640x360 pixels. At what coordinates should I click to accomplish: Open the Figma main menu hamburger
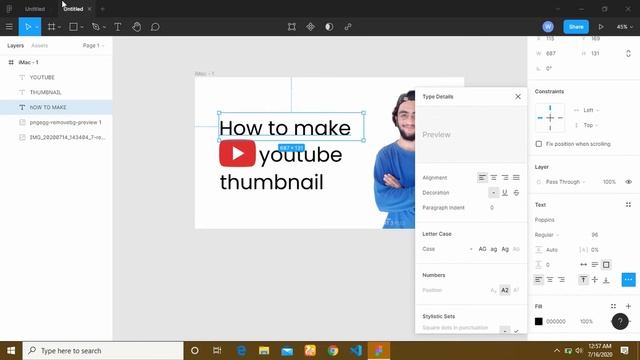coord(9,27)
